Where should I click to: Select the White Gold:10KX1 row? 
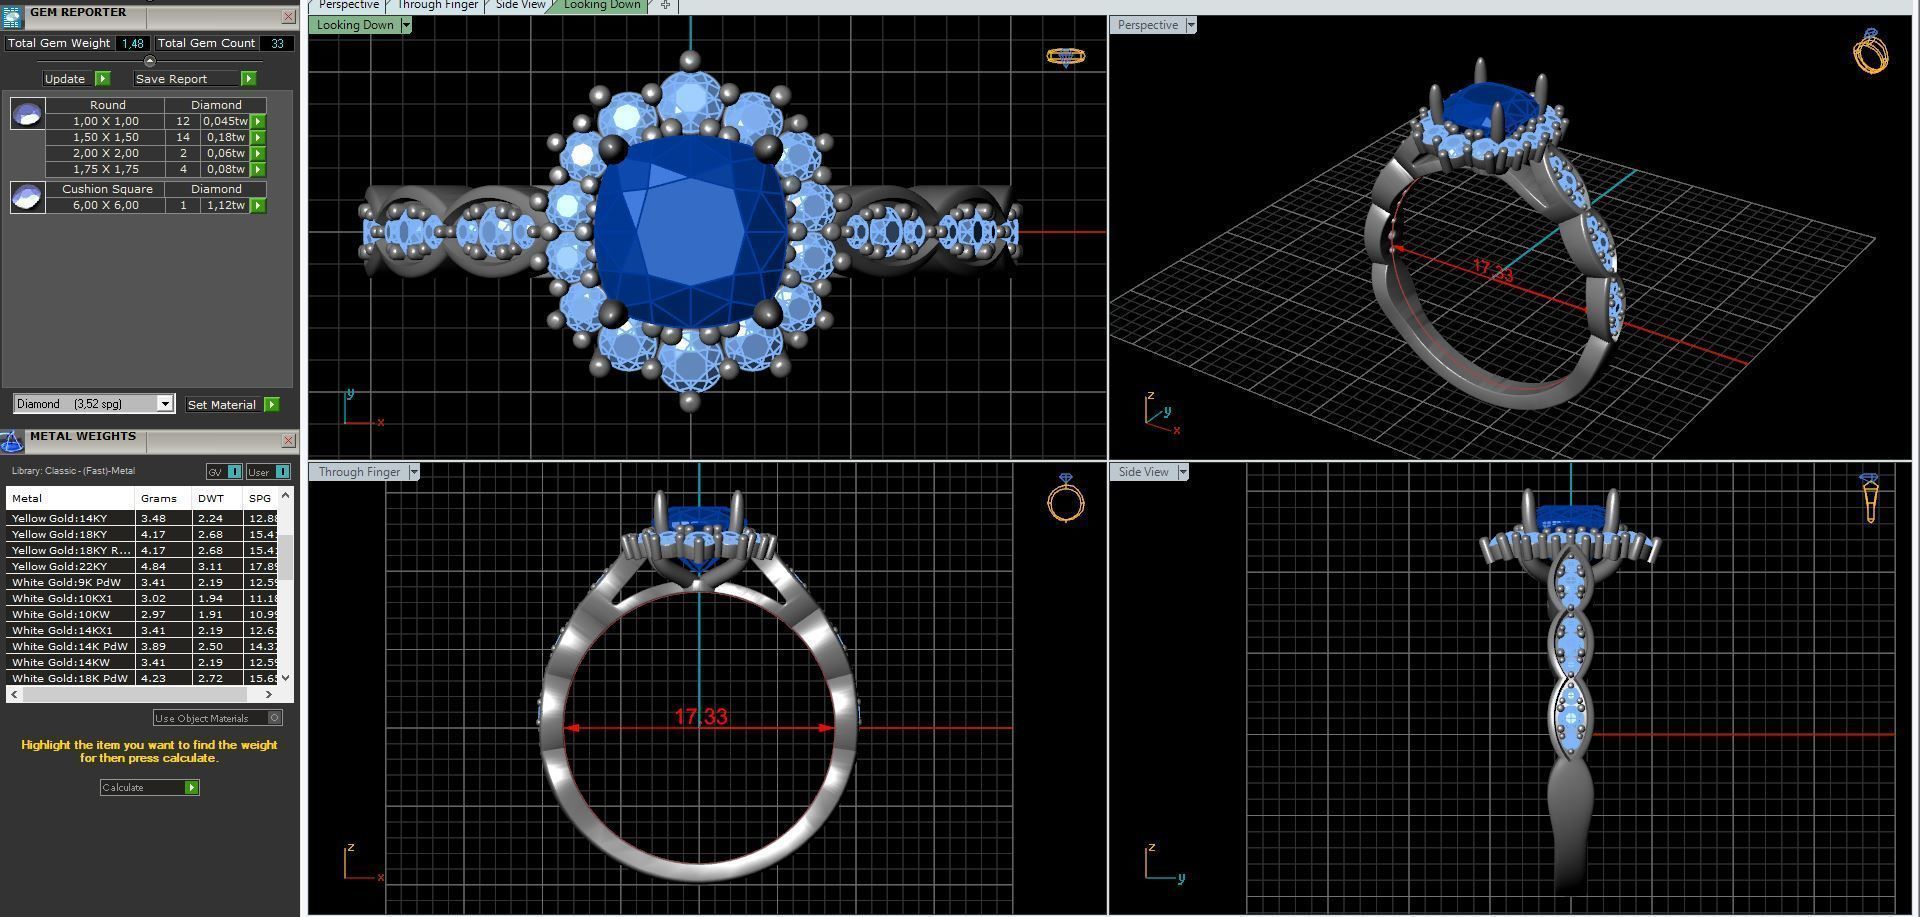click(142, 598)
